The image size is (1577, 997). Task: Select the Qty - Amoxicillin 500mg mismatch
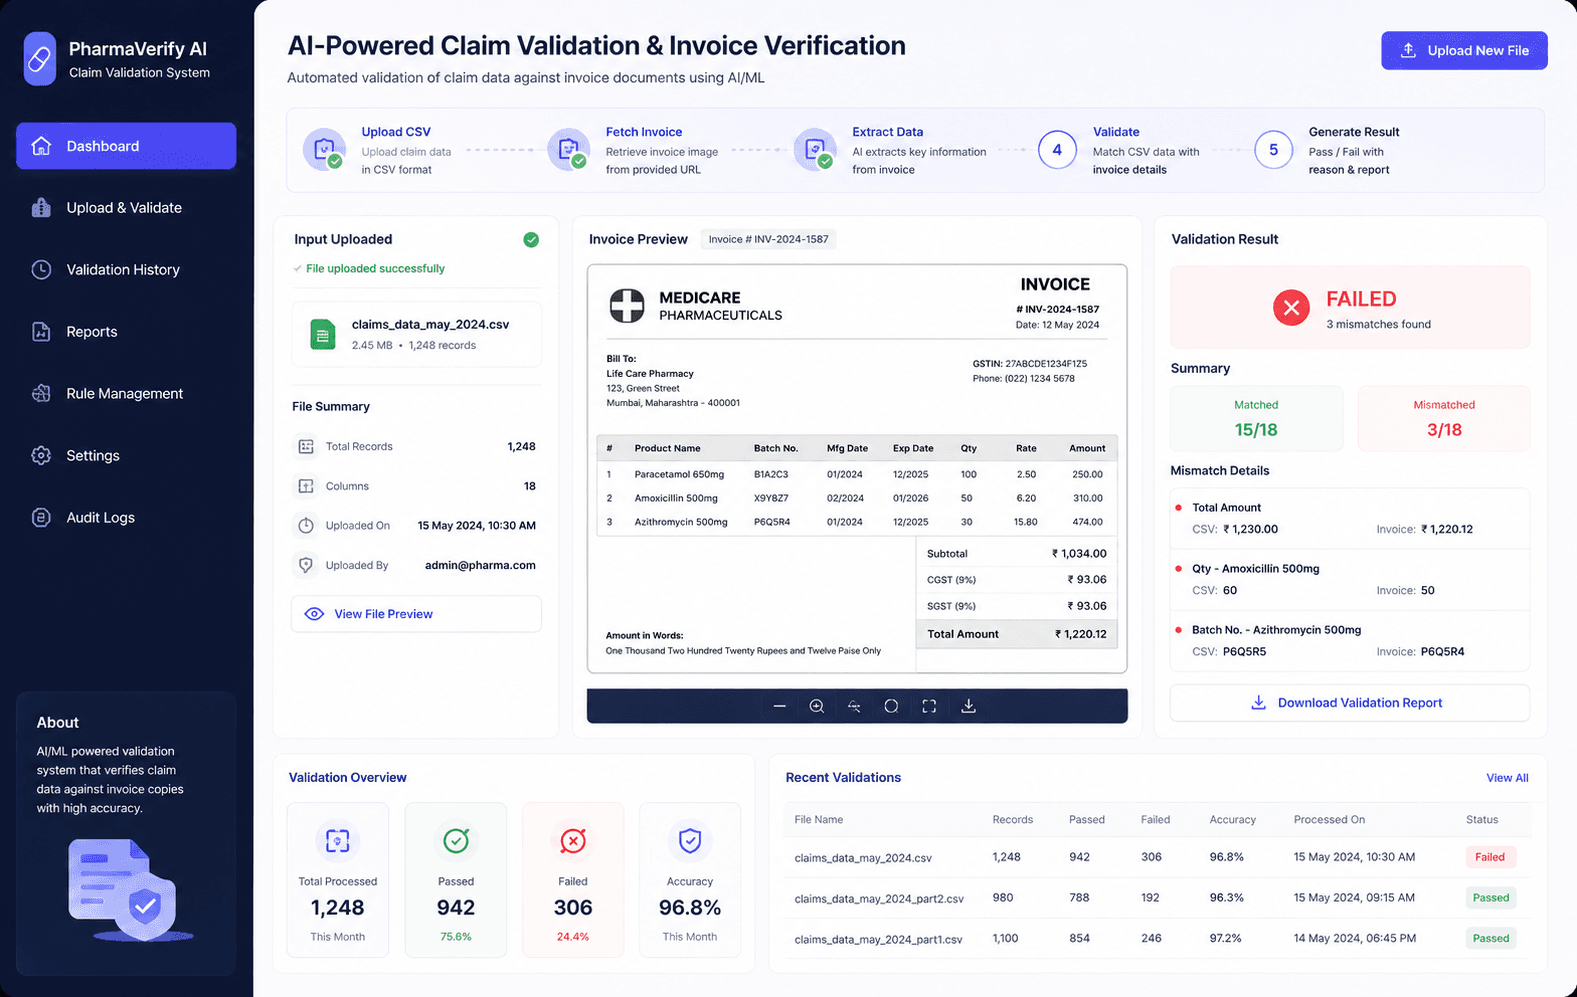pos(1350,580)
